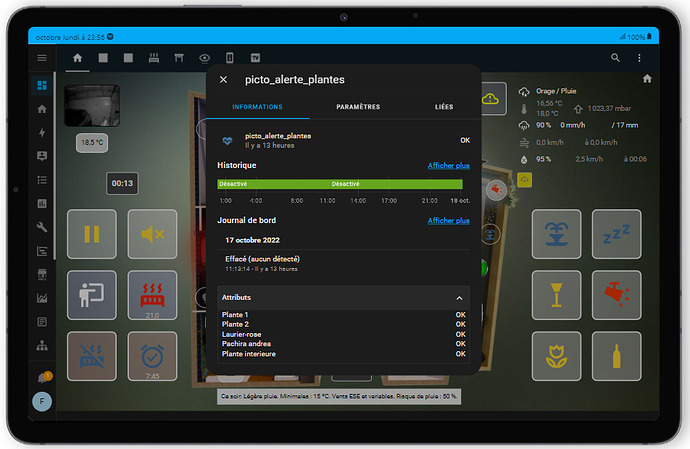Click the green Désactivé history timeline bar
Image resolution: width=690 pixels, height=449 pixels.
(x=344, y=184)
